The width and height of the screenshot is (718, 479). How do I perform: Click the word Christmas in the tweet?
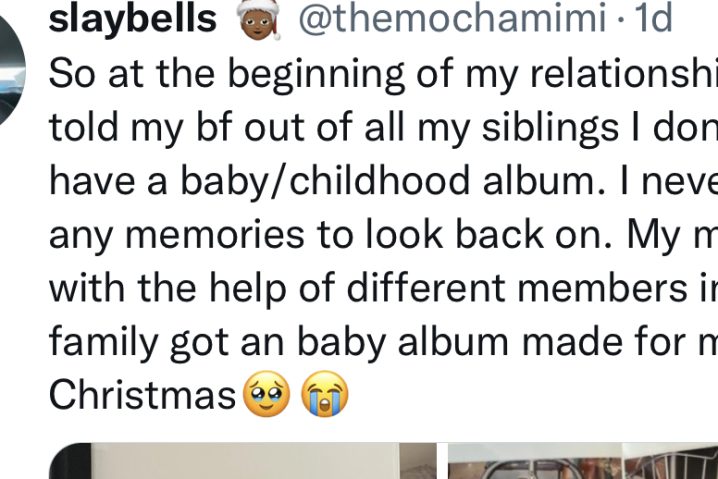pyautogui.click(x=142, y=395)
